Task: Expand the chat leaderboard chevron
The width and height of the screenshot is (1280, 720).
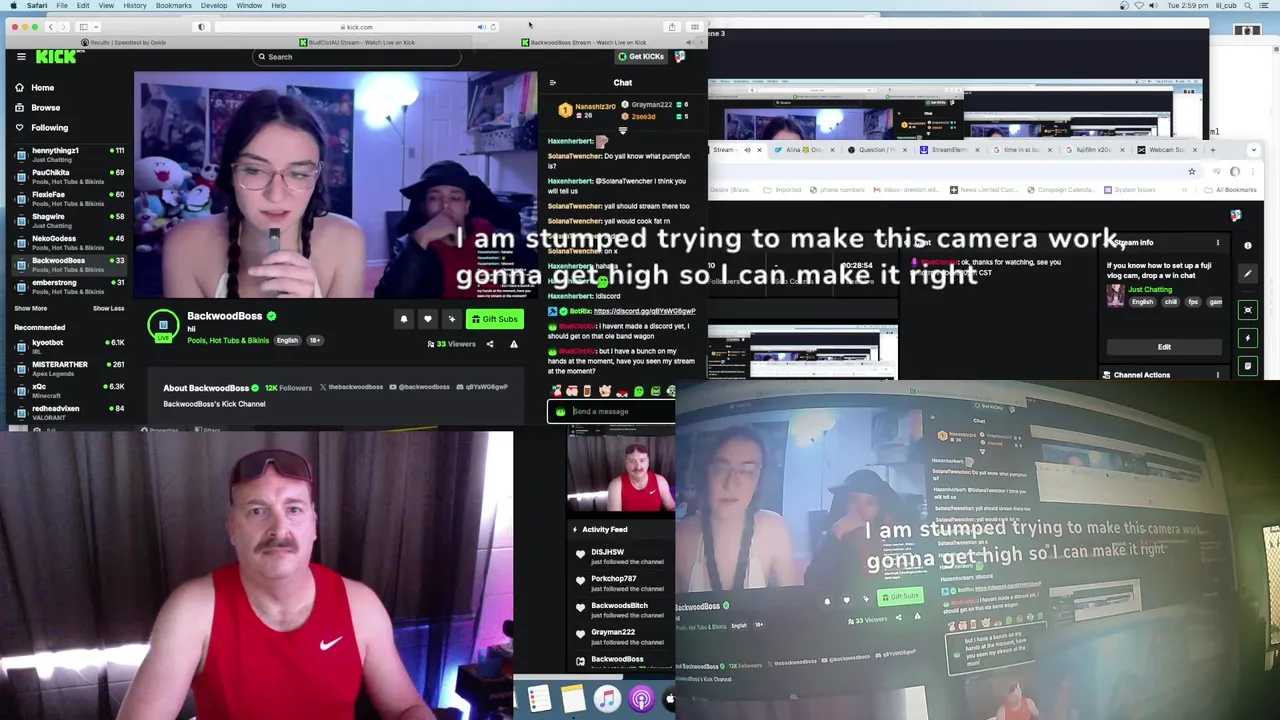Action: (622, 131)
